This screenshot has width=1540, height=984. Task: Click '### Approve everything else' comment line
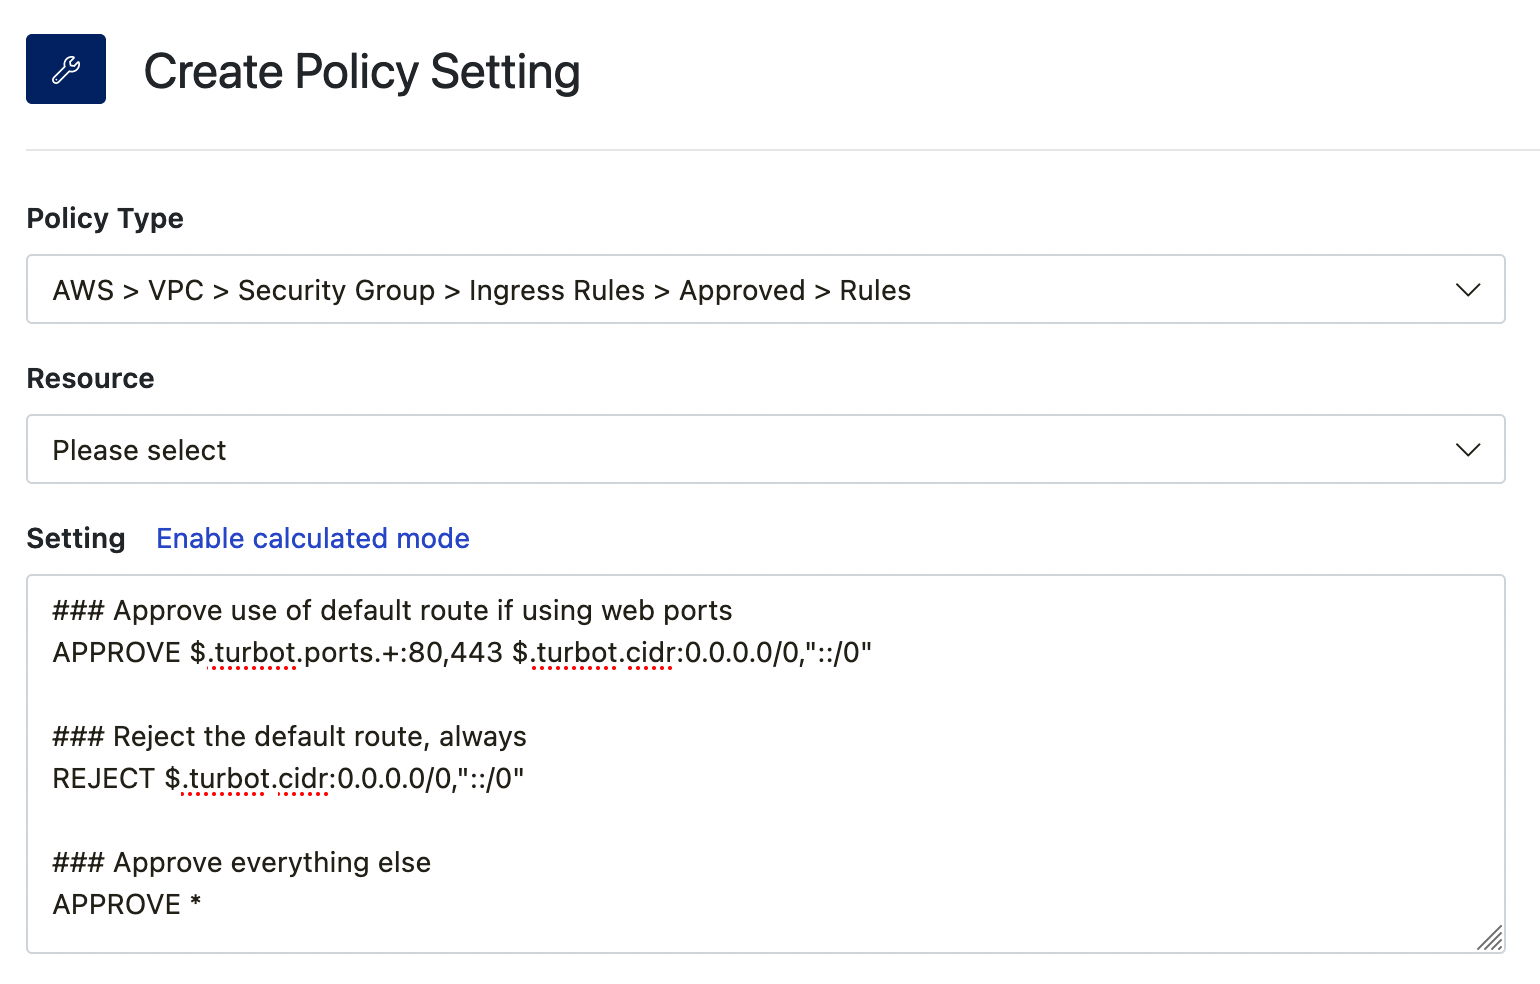tap(241, 862)
